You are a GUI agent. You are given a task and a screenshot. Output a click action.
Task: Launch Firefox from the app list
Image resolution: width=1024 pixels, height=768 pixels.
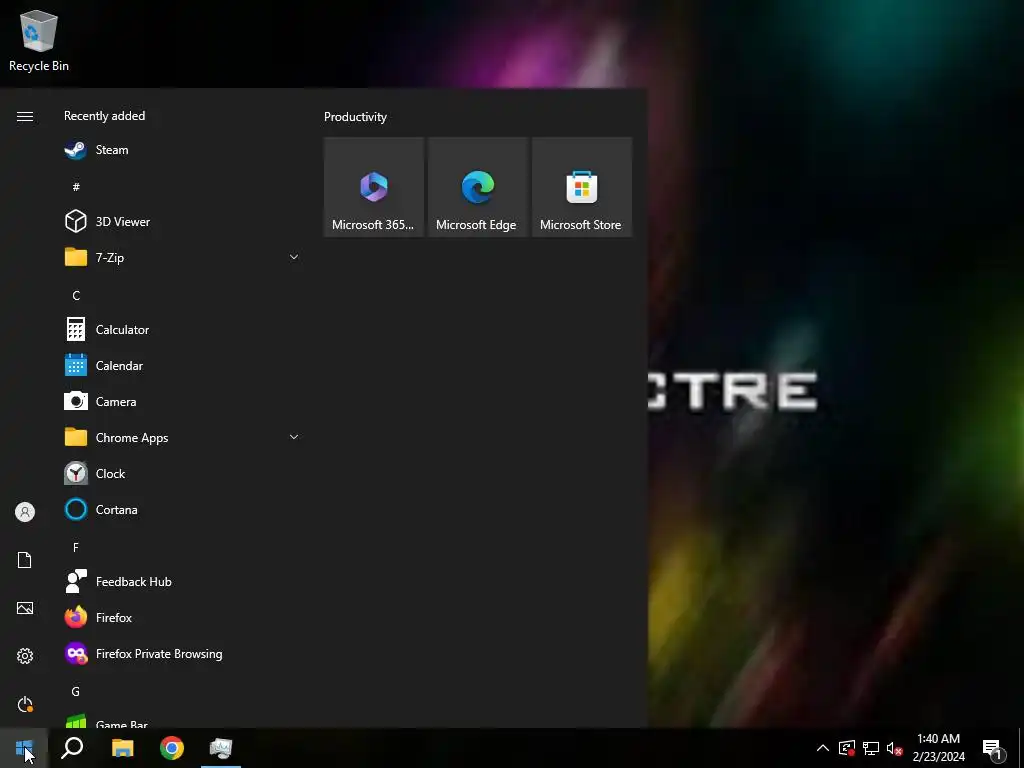[182, 617]
